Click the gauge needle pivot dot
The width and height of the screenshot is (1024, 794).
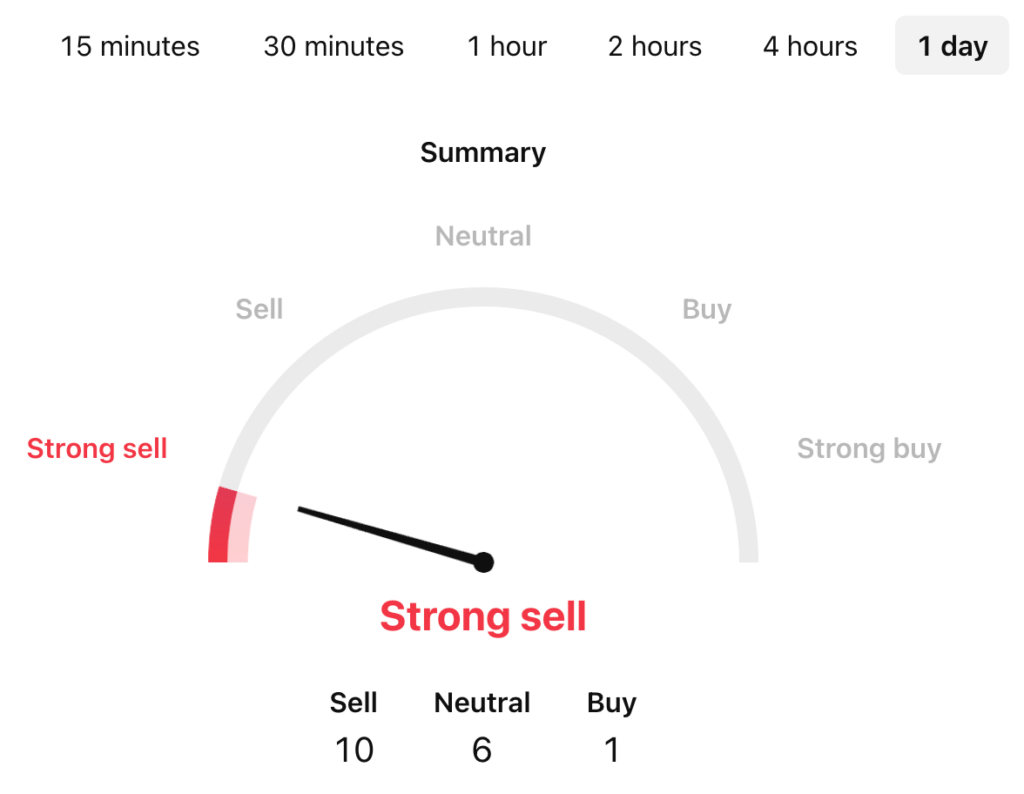click(484, 562)
